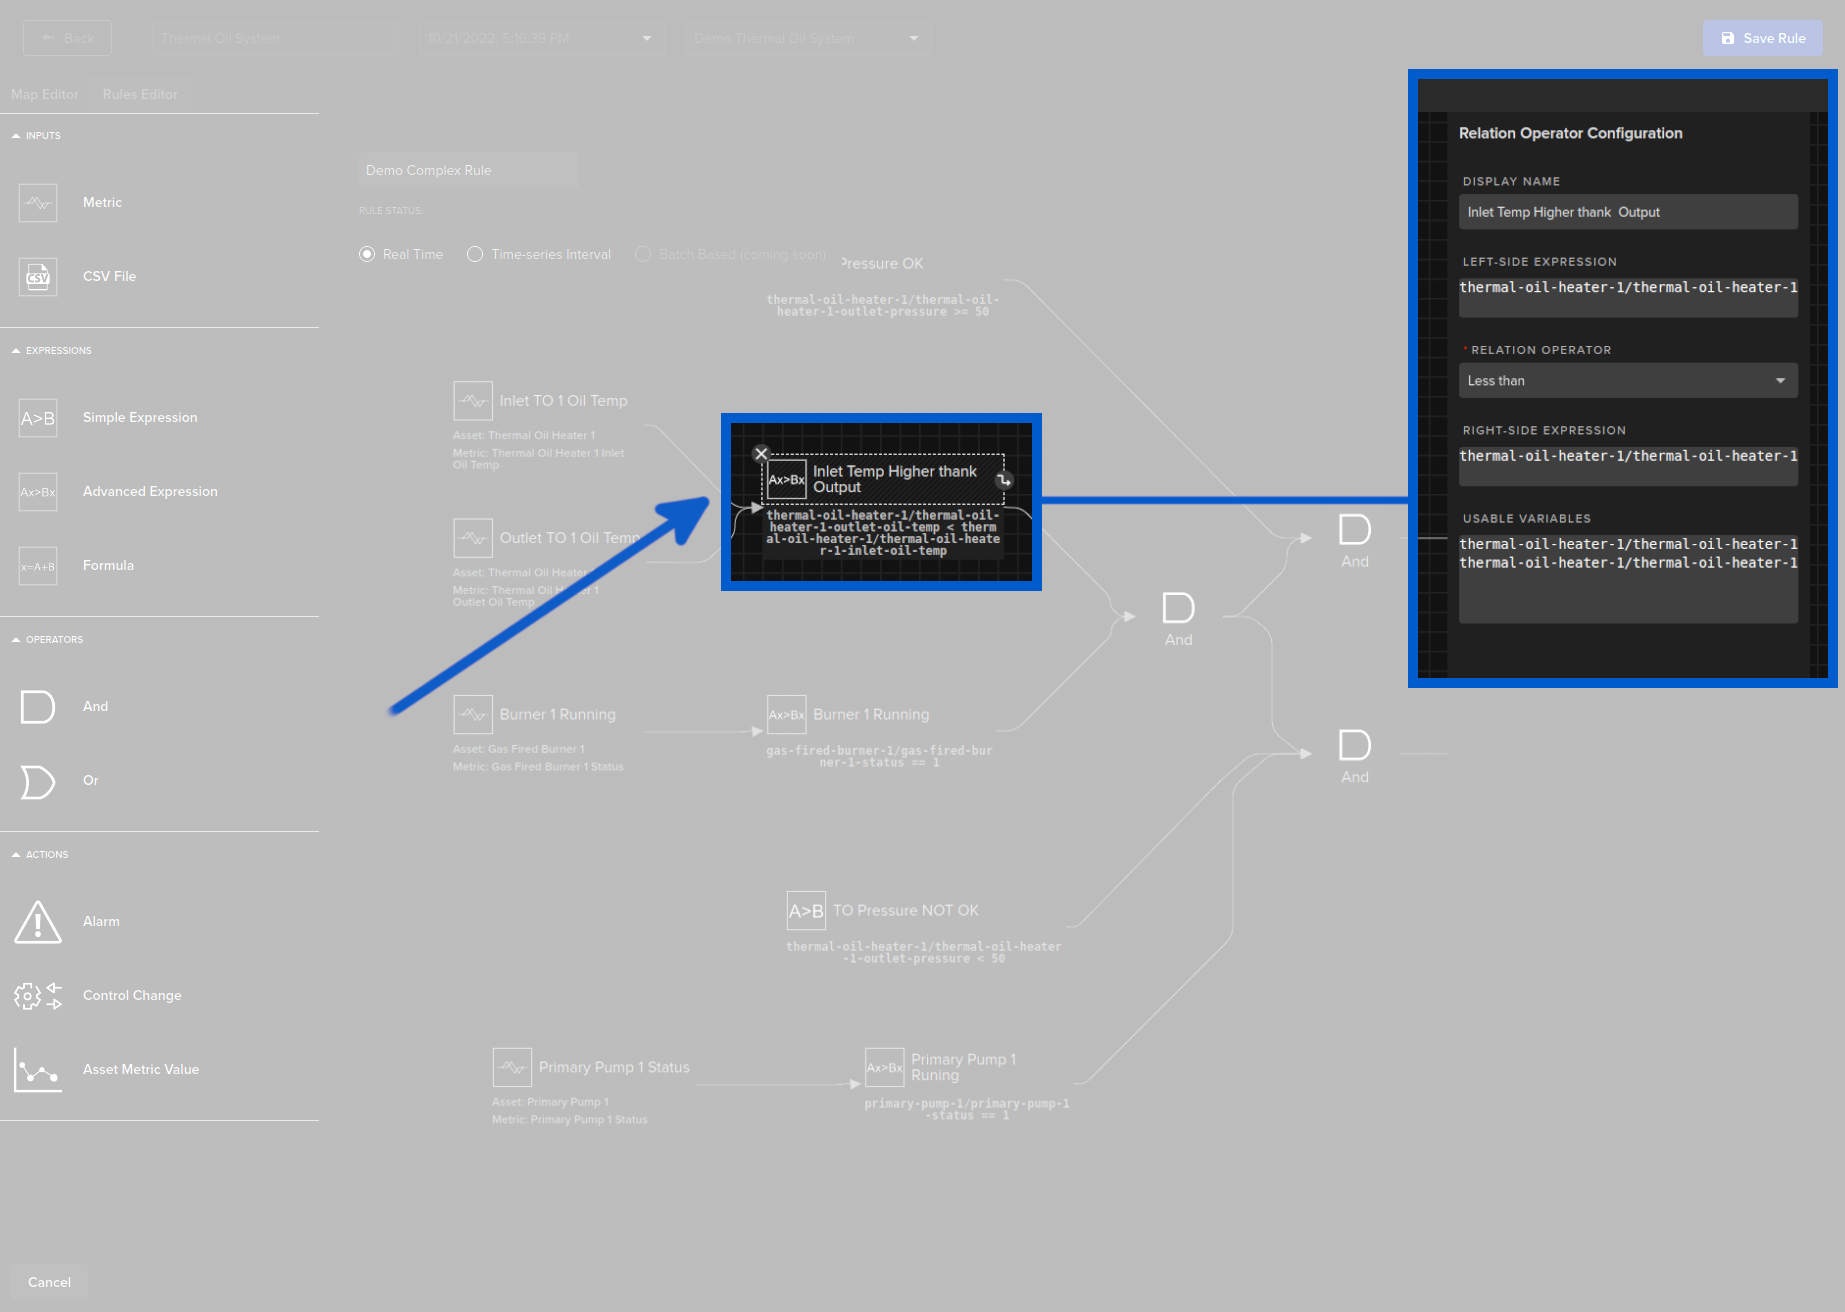Choose the Asset Metric Value action

click(x=37, y=1069)
